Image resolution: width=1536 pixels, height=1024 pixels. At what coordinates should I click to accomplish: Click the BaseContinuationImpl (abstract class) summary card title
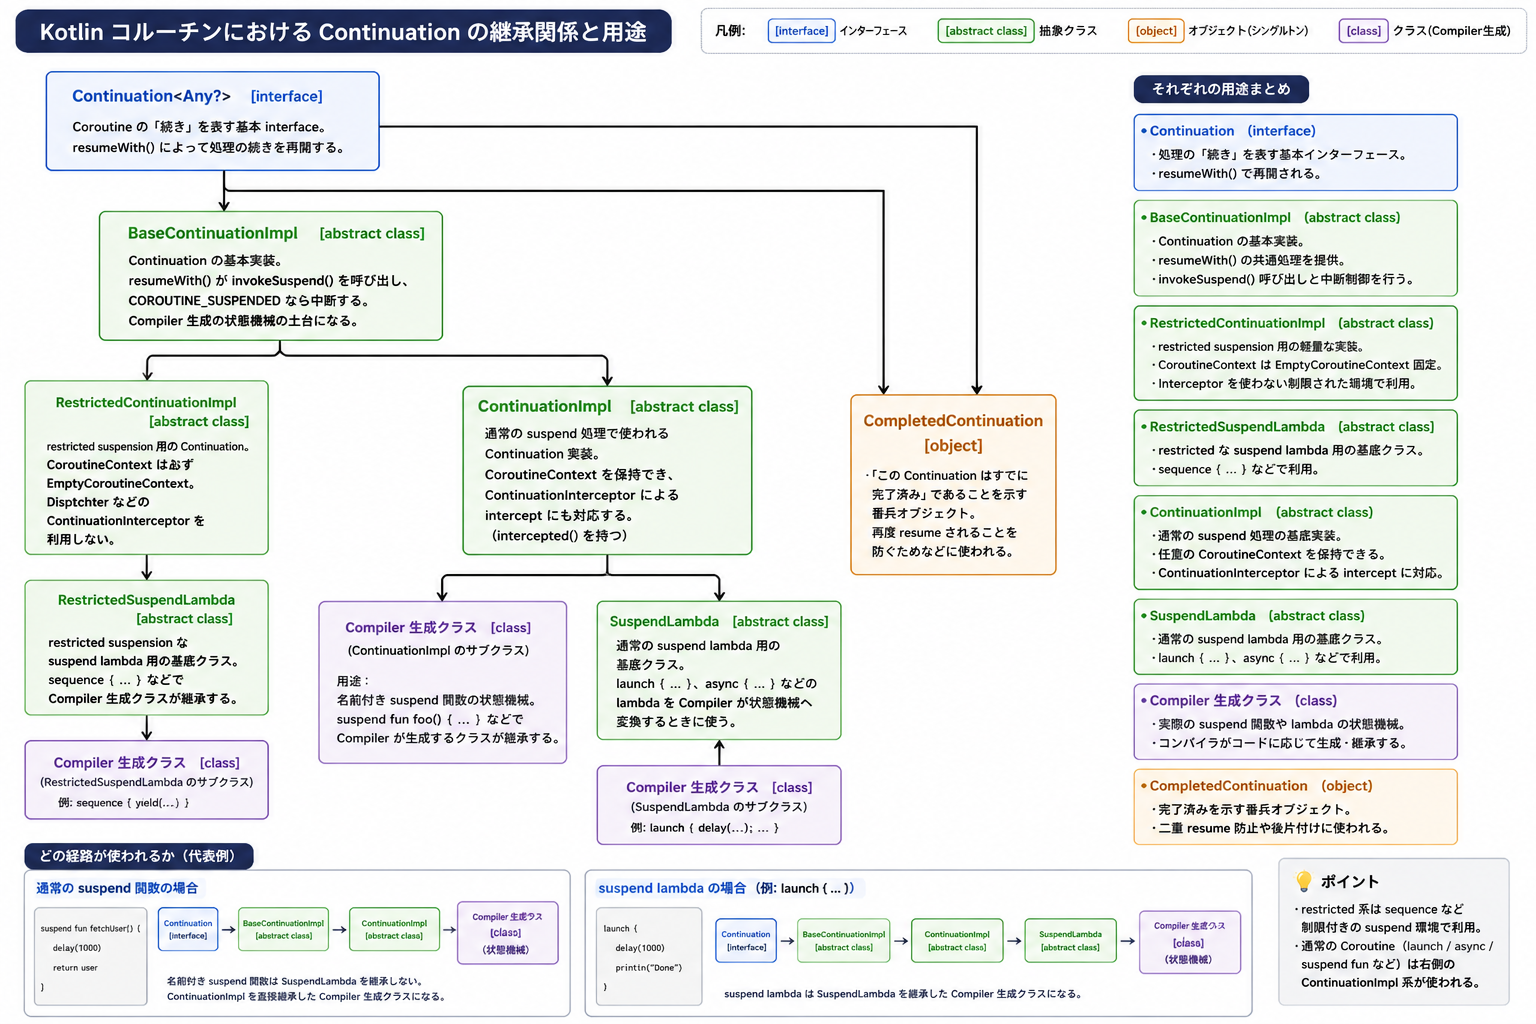point(1274,217)
